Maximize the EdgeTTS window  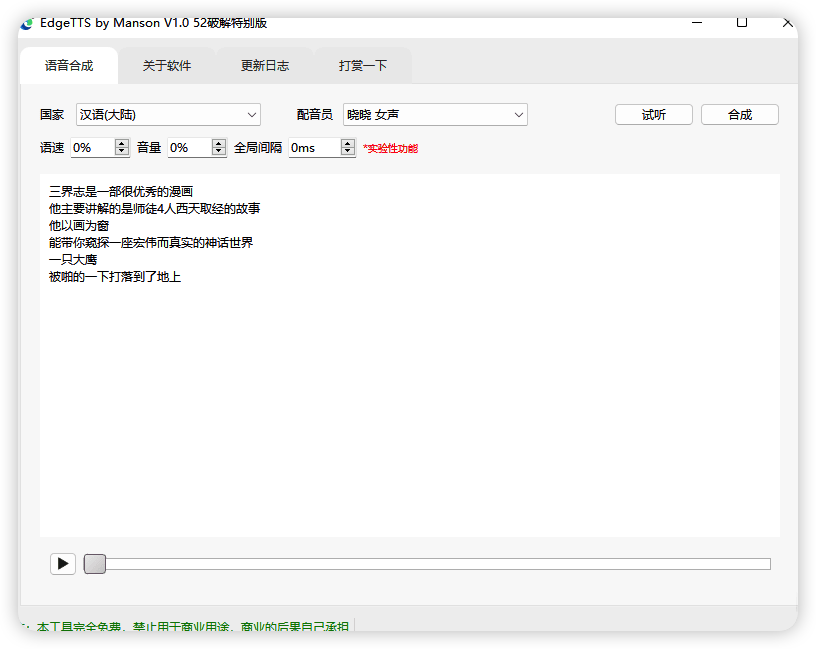(742, 23)
